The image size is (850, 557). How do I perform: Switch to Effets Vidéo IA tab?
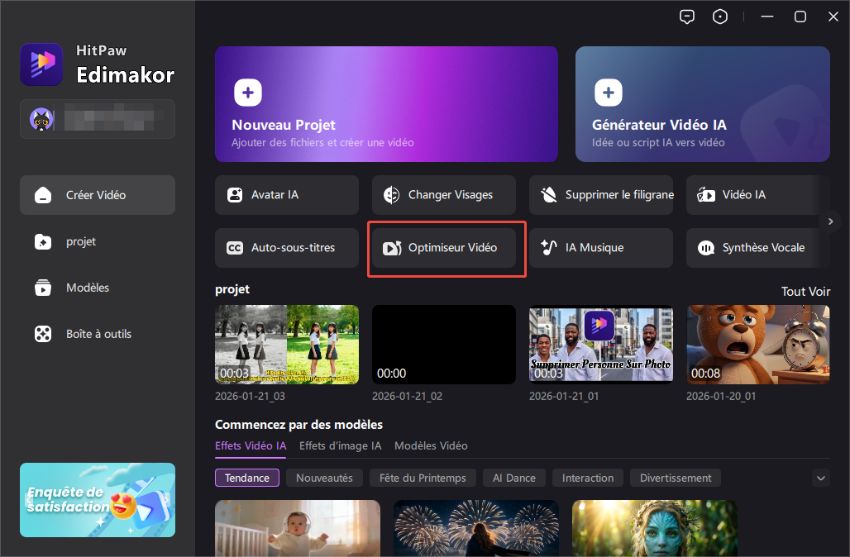click(250, 446)
